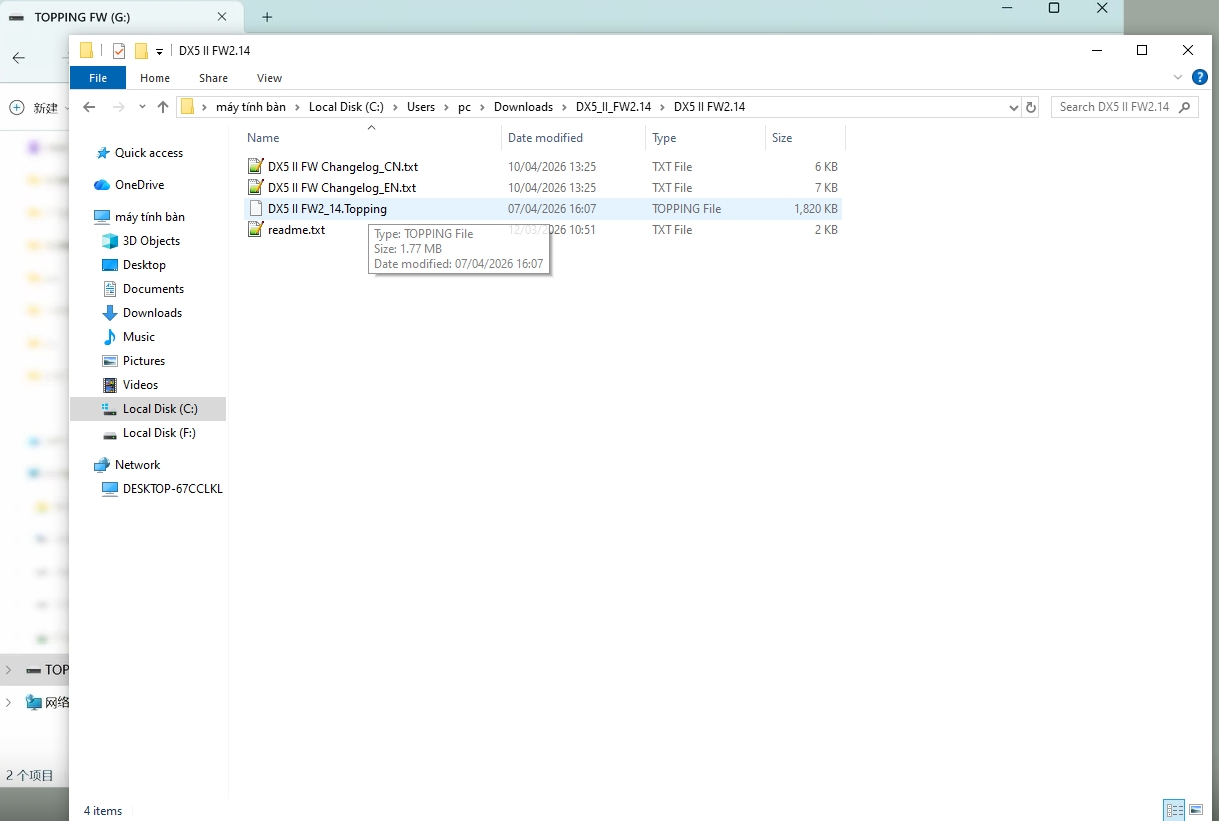
Task: Refresh the current folder view
Action: (1032, 107)
